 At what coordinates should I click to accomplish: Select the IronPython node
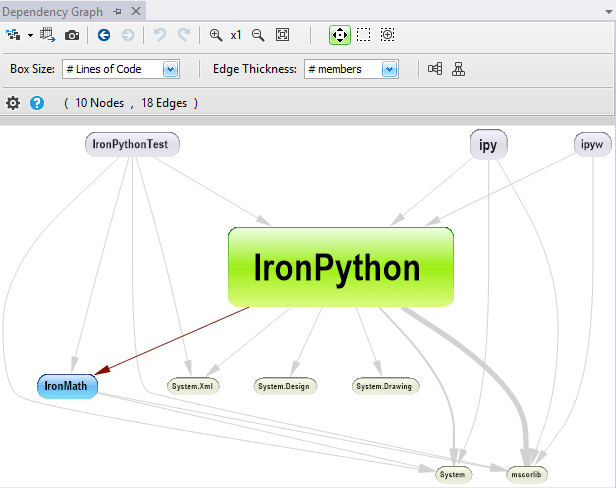341,267
